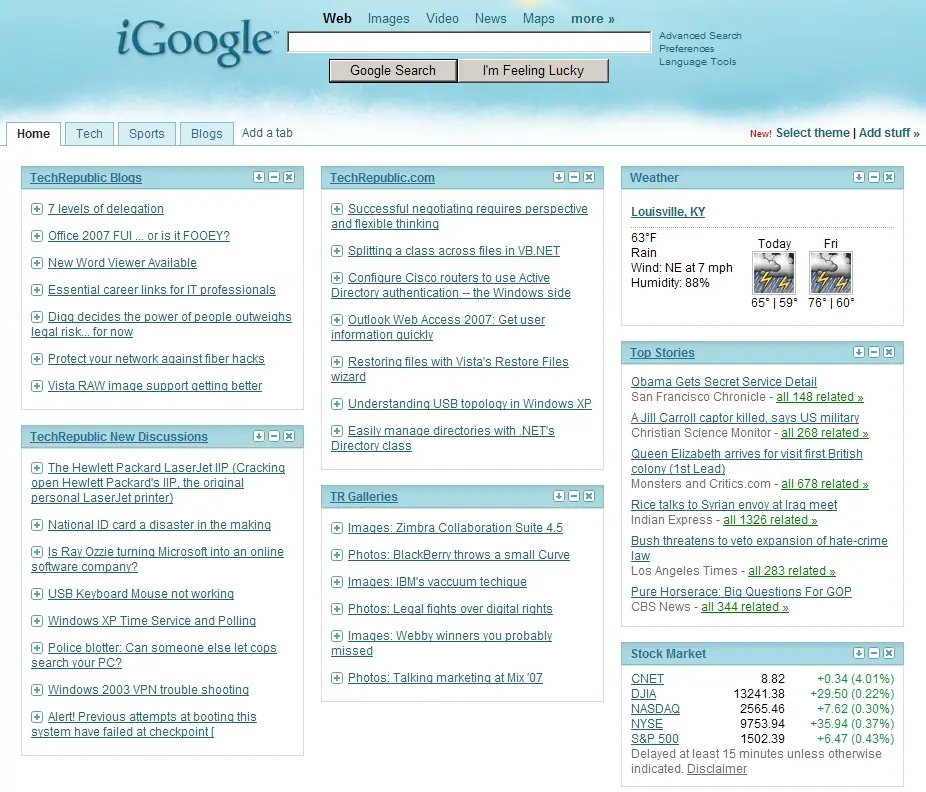Screen dimensions: 926x792
Task: Select the Home tab
Action: [33, 133]
